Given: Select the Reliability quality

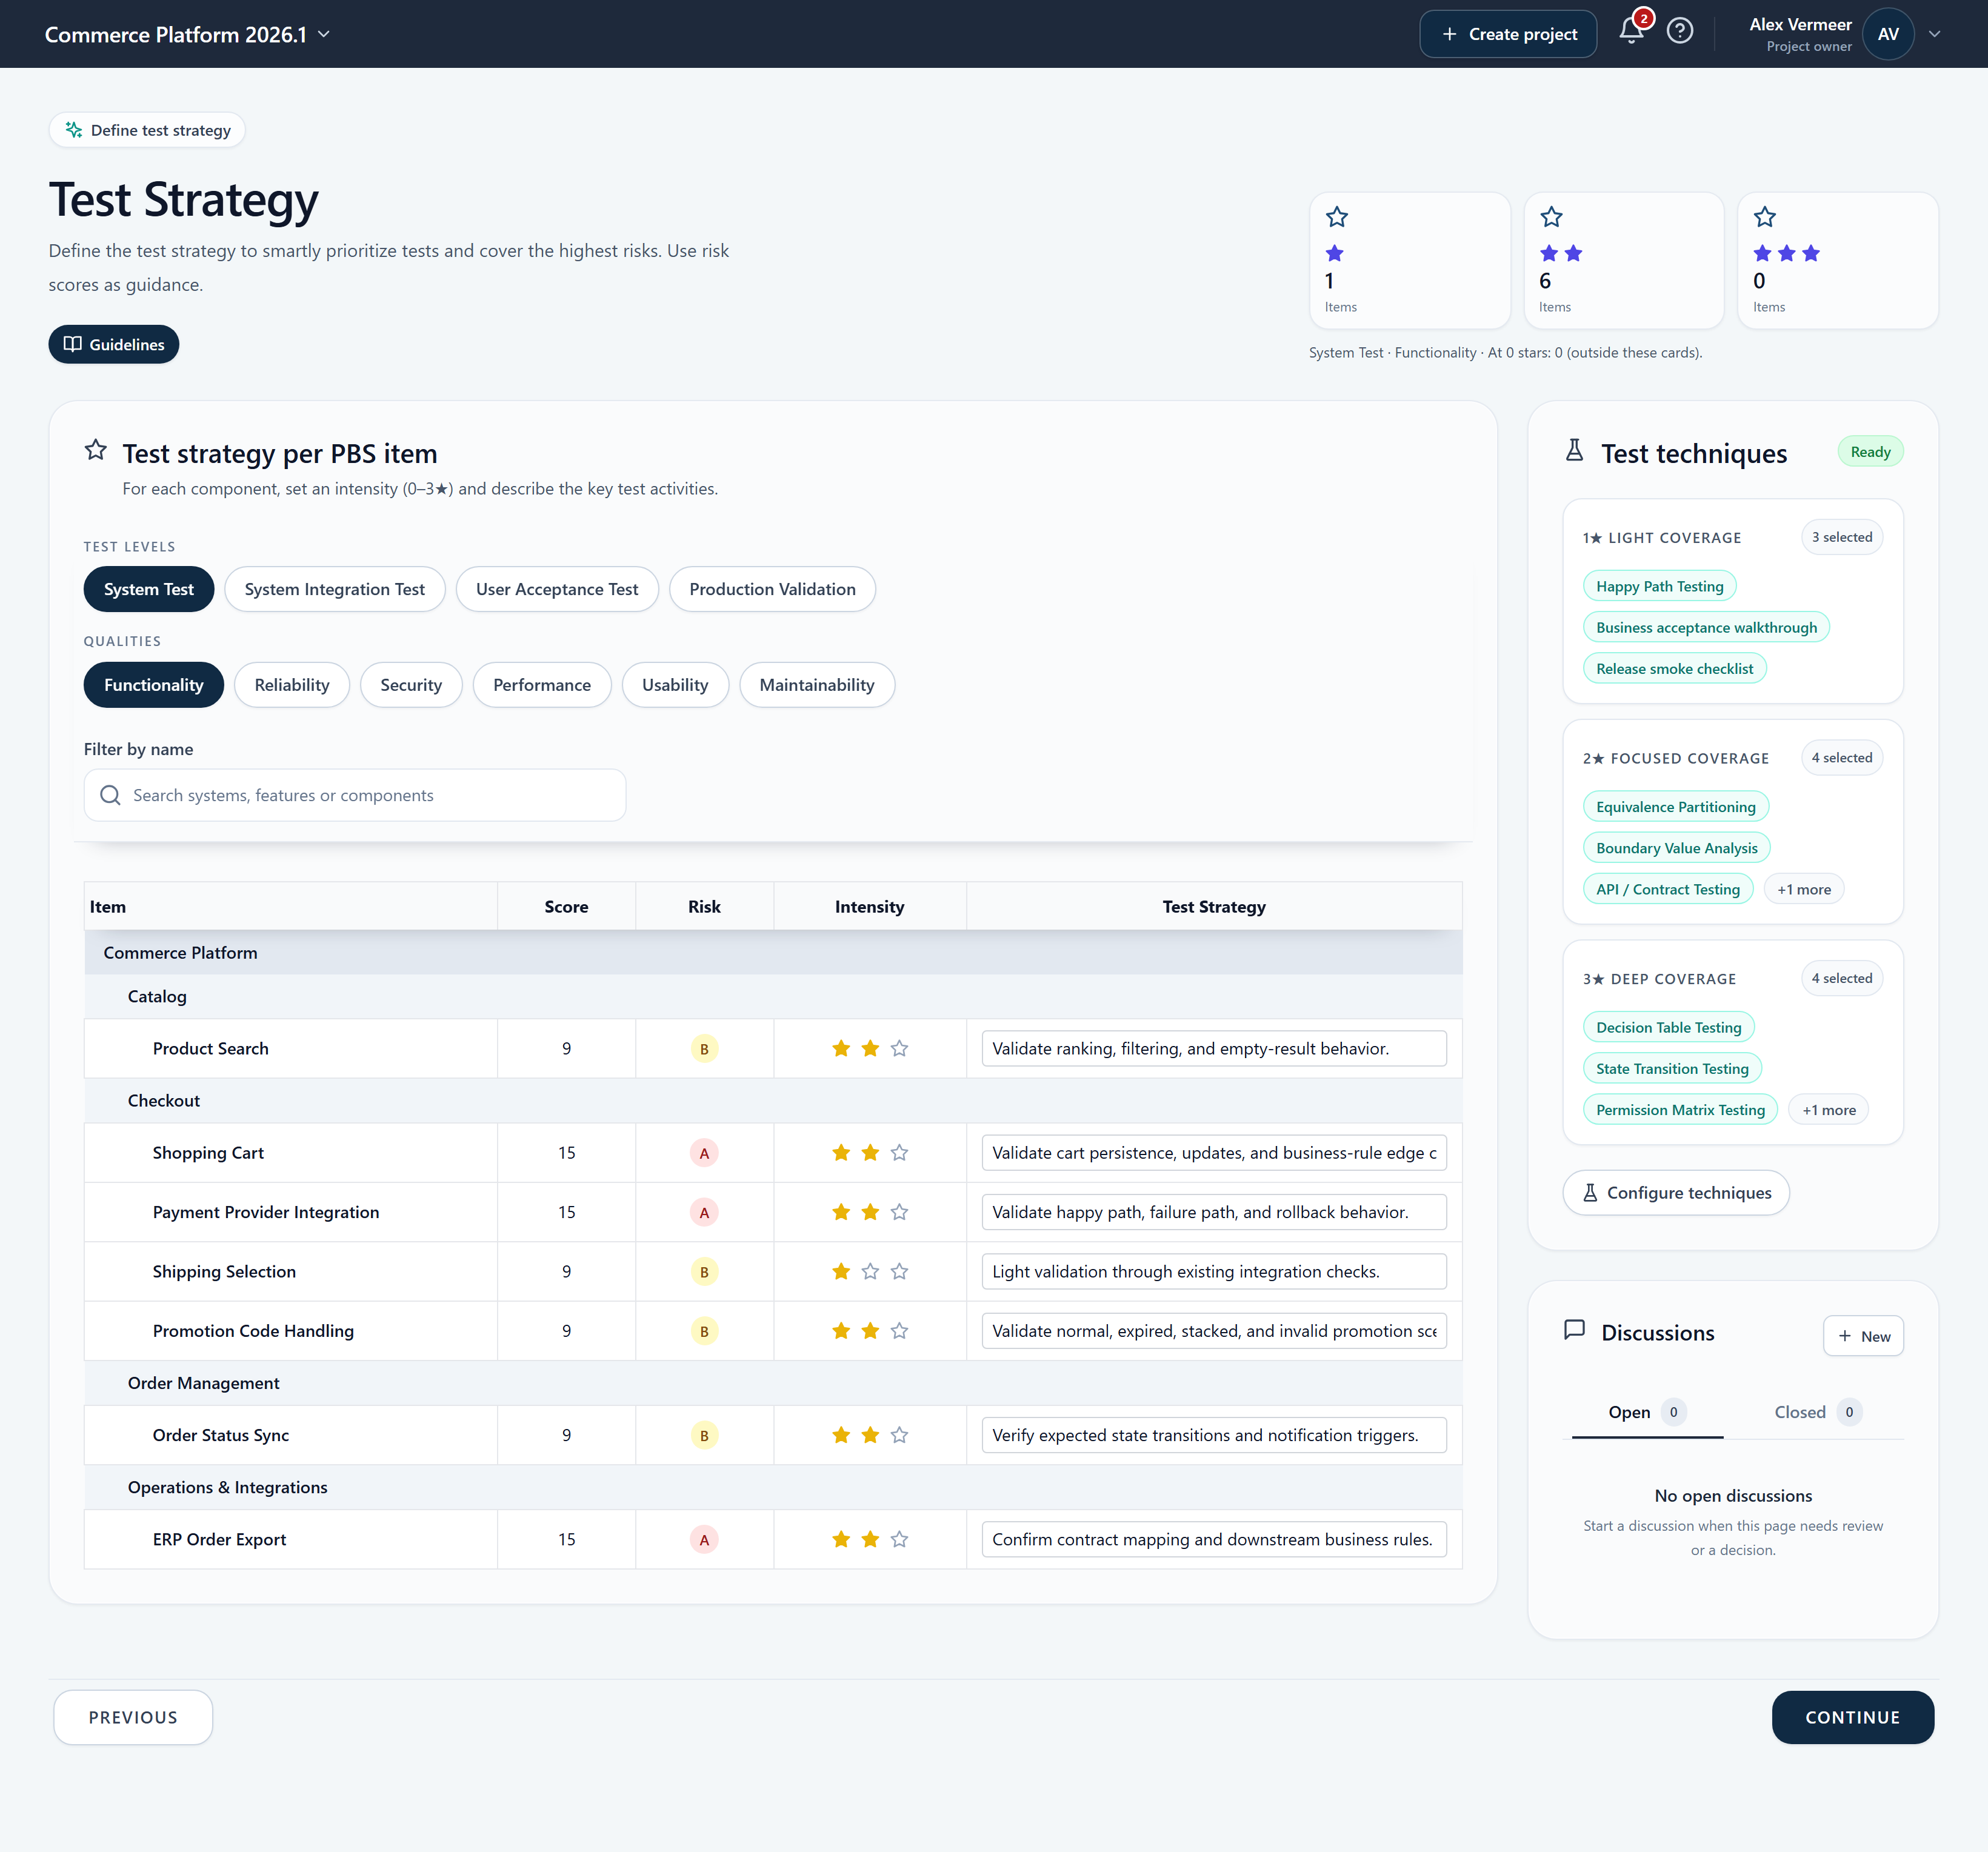Looking at the screenshot, I should (x=292, y=685).
